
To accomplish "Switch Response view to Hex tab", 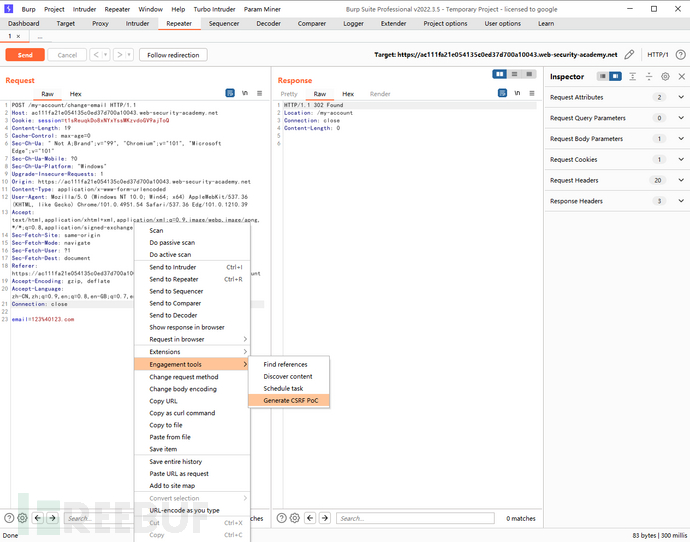I will 348,94.
